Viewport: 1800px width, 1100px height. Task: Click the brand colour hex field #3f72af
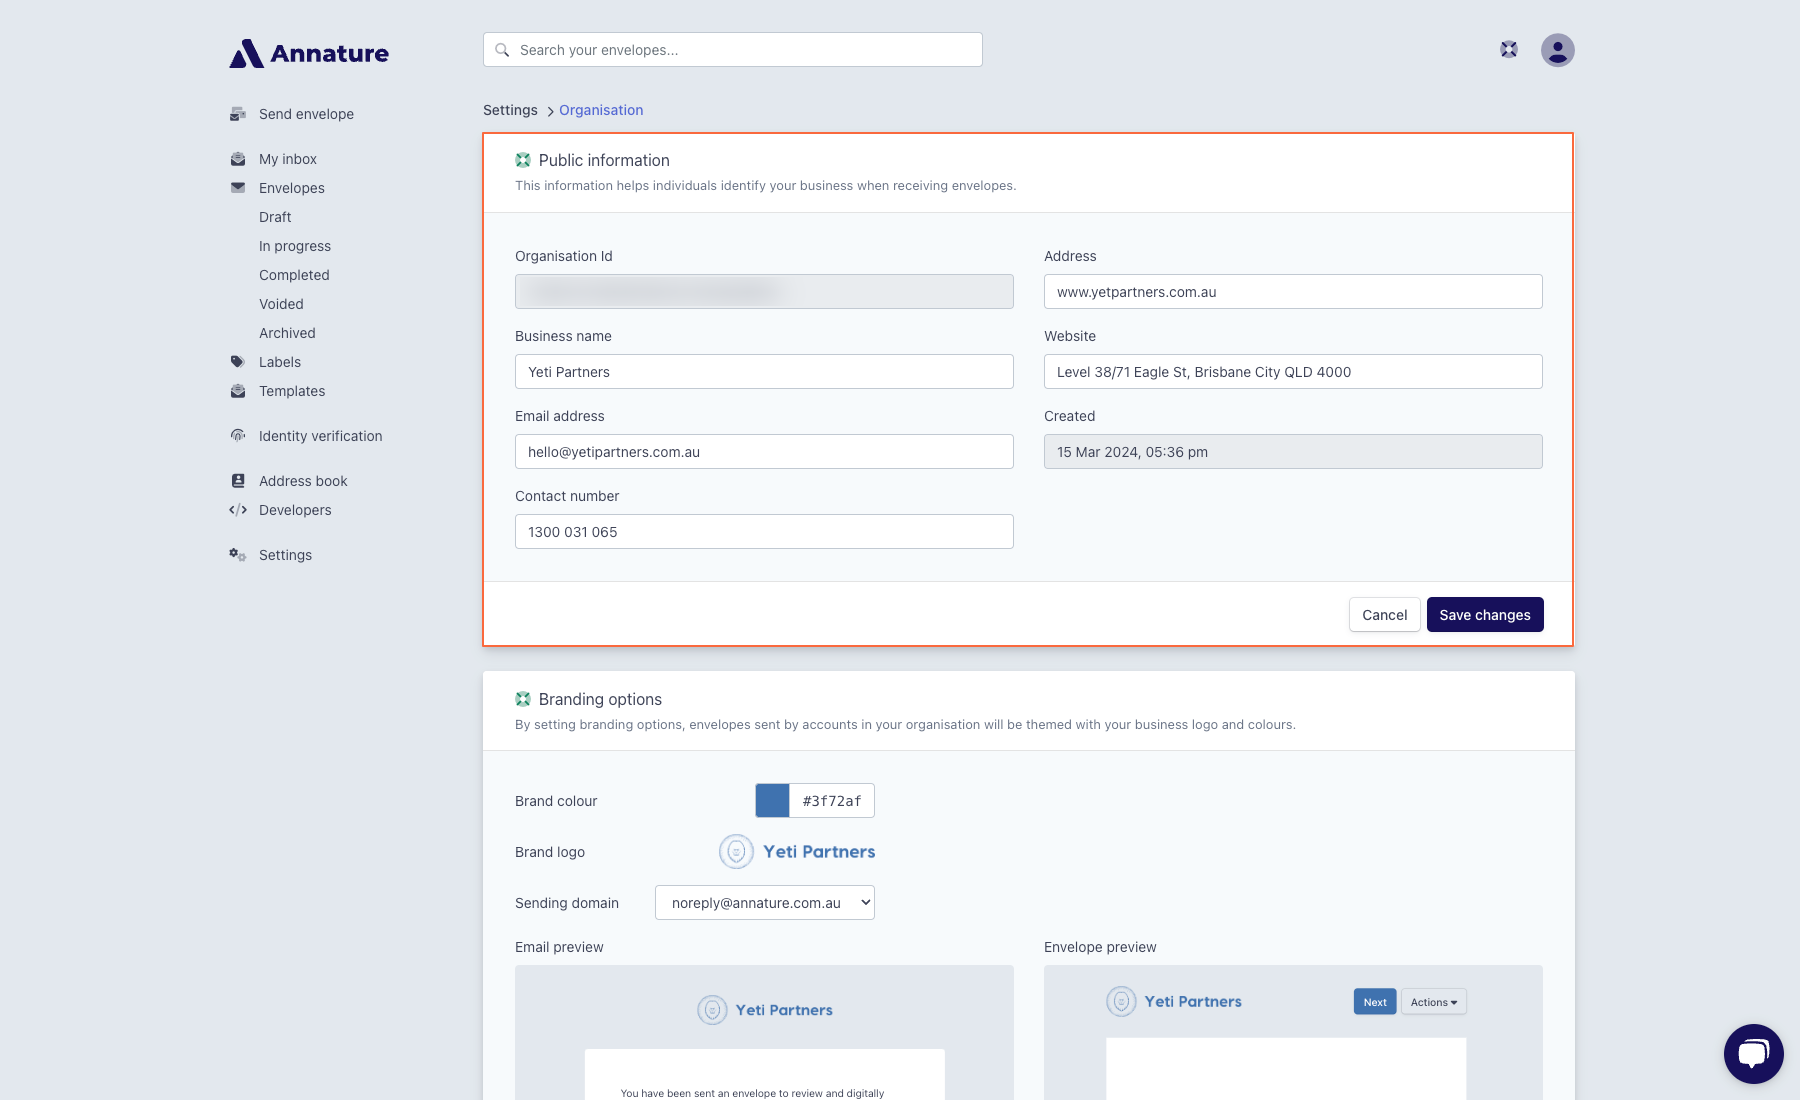point(832,801)
